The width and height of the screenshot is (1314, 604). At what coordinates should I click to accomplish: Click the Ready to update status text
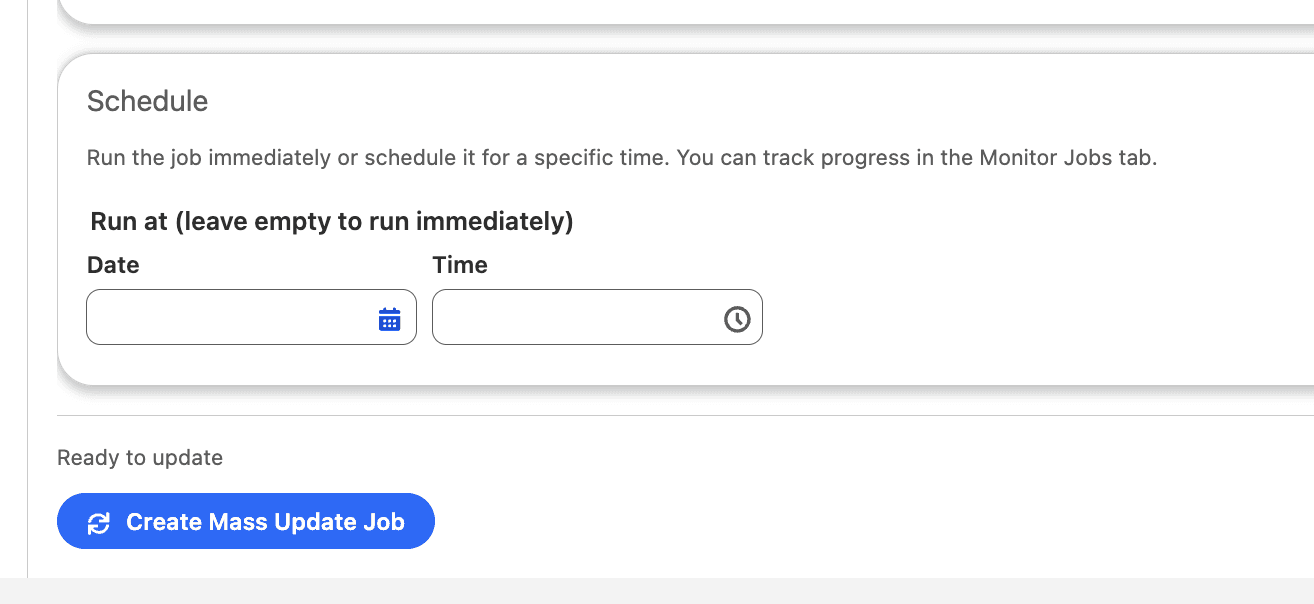139,457
